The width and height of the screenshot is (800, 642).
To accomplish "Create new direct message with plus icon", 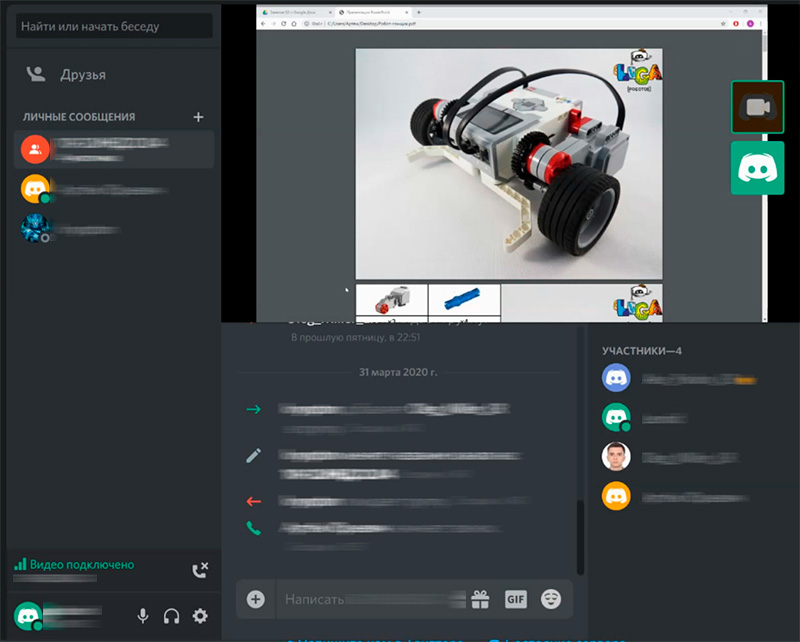I will (198, 117).
